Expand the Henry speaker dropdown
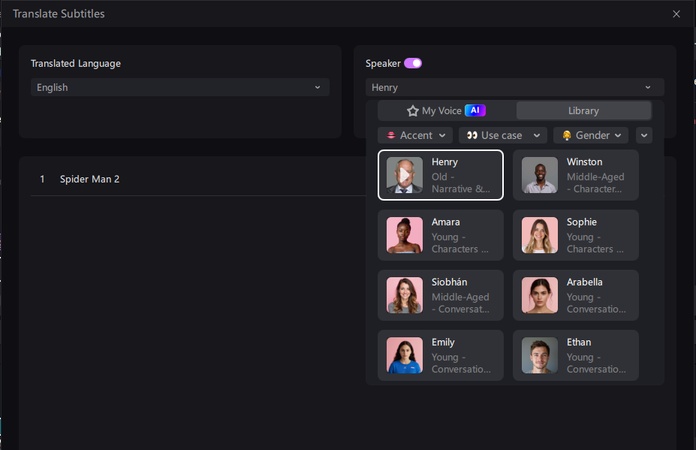 (x=514, y=87)
